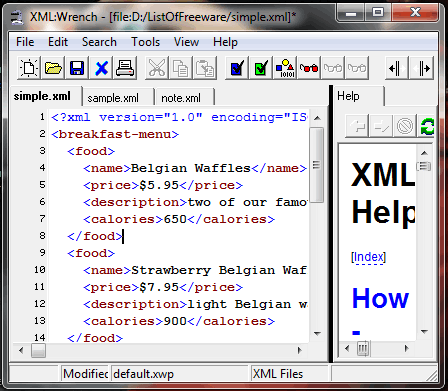Click the 'Modified' status bar entry
Screen dimensions: 448x391
tap(86, 374)
